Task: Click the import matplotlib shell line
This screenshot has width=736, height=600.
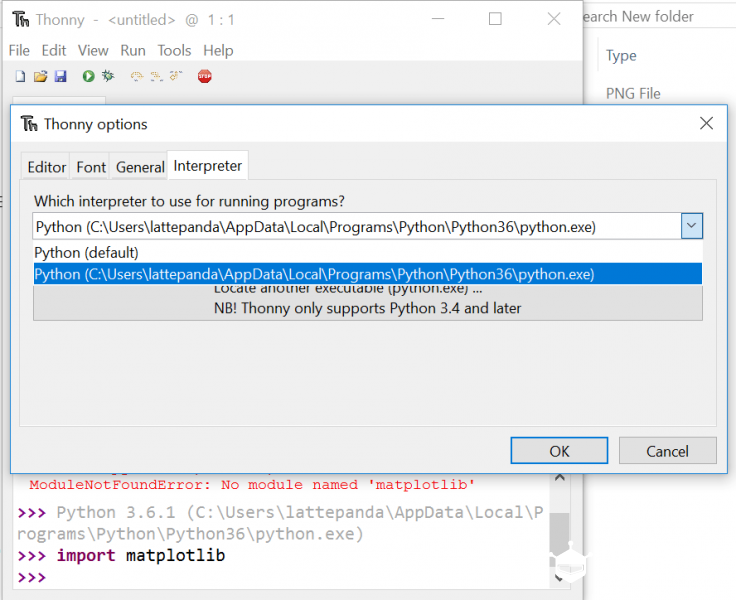Action: pyautogui.click(x=141, y=555)
